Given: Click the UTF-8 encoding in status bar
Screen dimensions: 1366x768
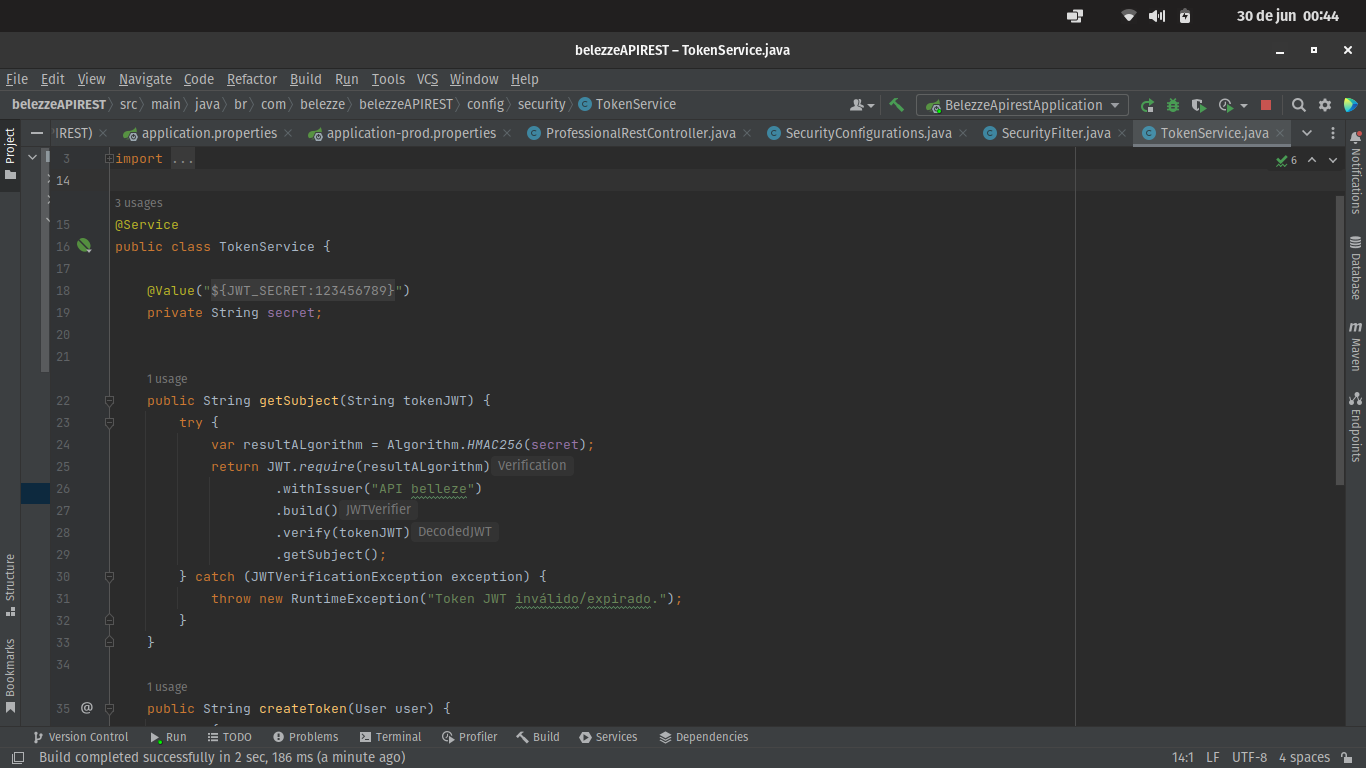Looking at the screenshot, I should click(x=1250, y=758).
